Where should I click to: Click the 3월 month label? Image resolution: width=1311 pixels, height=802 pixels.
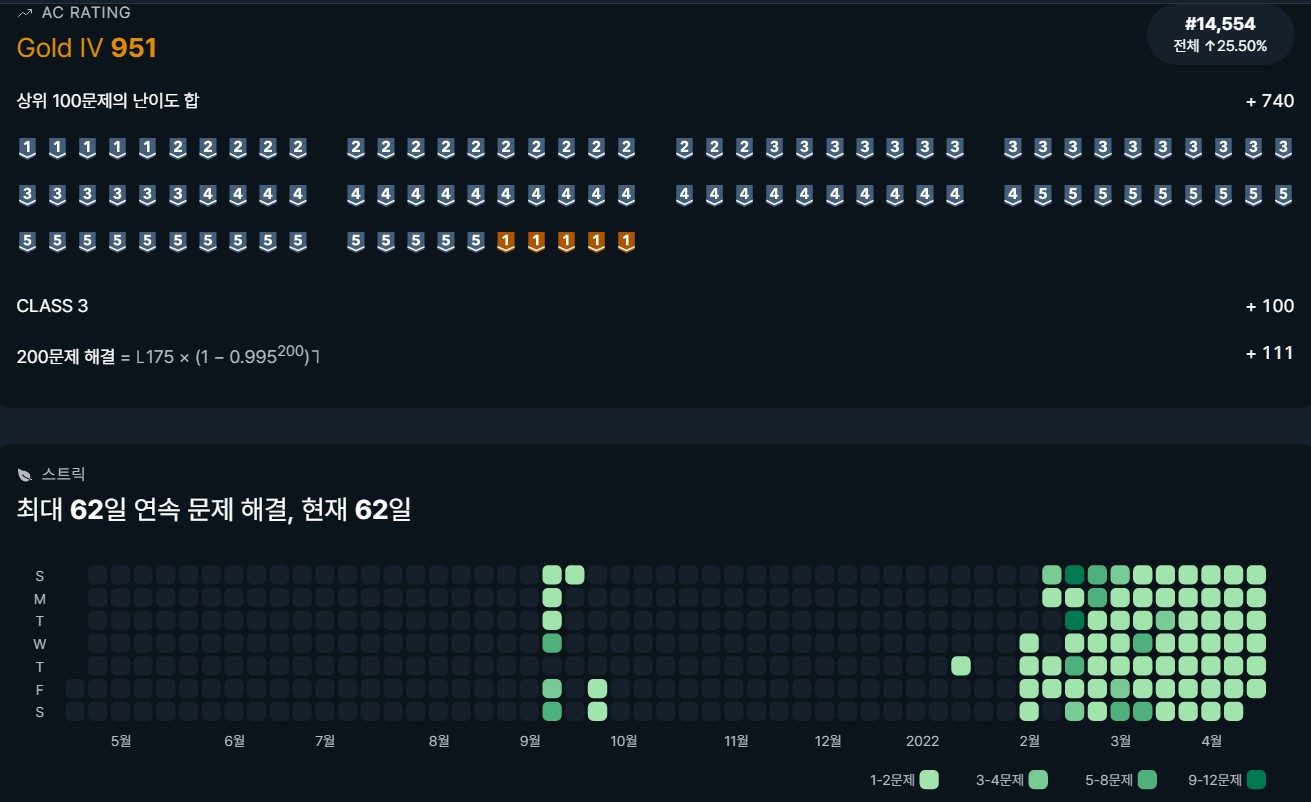coord(1121,741)
